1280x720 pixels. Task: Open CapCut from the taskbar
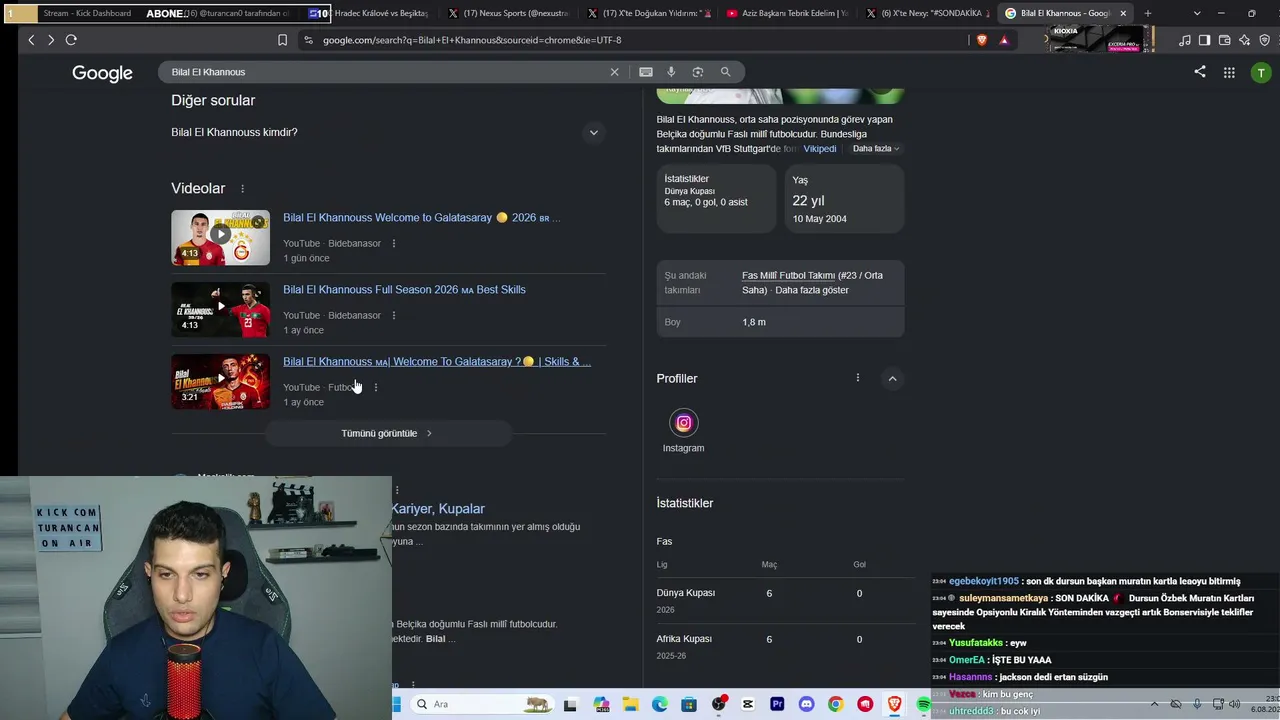click(x=748, y=704)
